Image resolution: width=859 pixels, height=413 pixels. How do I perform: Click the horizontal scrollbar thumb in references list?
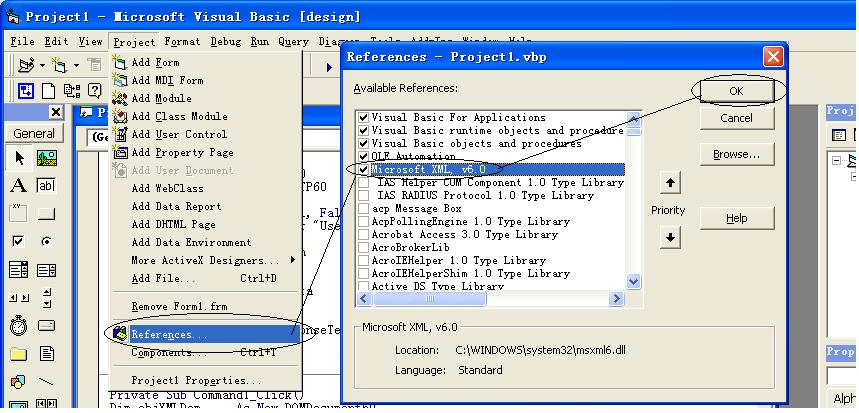tap(430, 299)
